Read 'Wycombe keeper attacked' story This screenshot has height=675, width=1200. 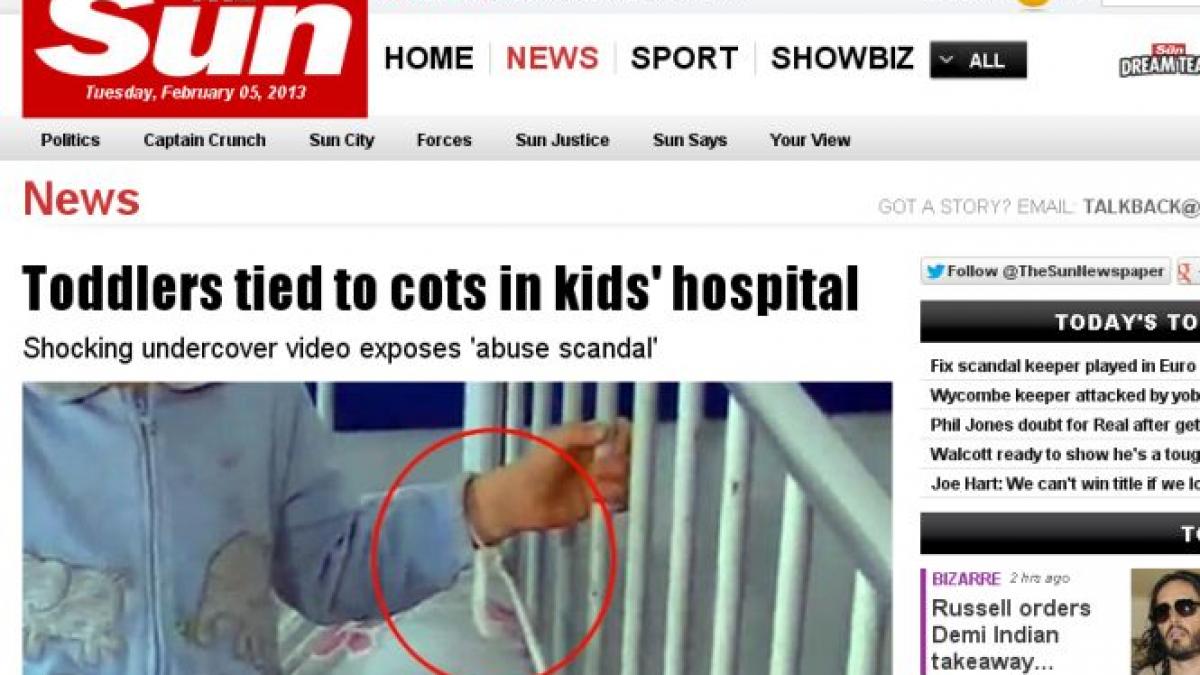coord(1064,396)
